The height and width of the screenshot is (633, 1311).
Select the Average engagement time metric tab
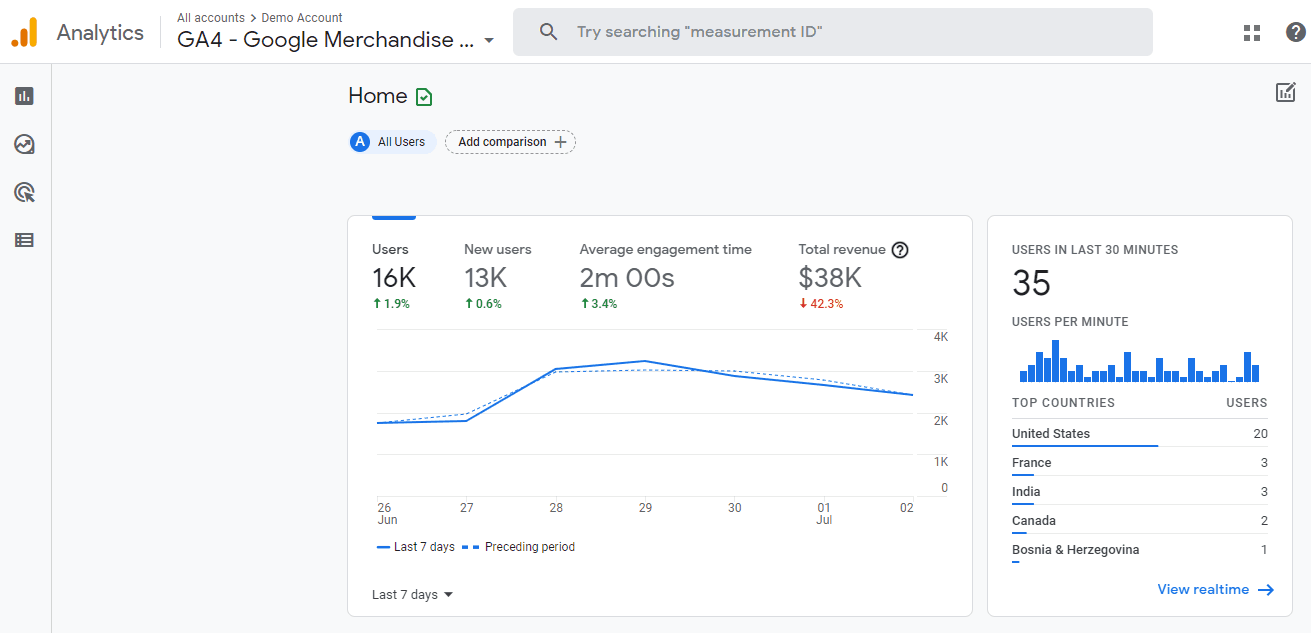click(665, 275)
